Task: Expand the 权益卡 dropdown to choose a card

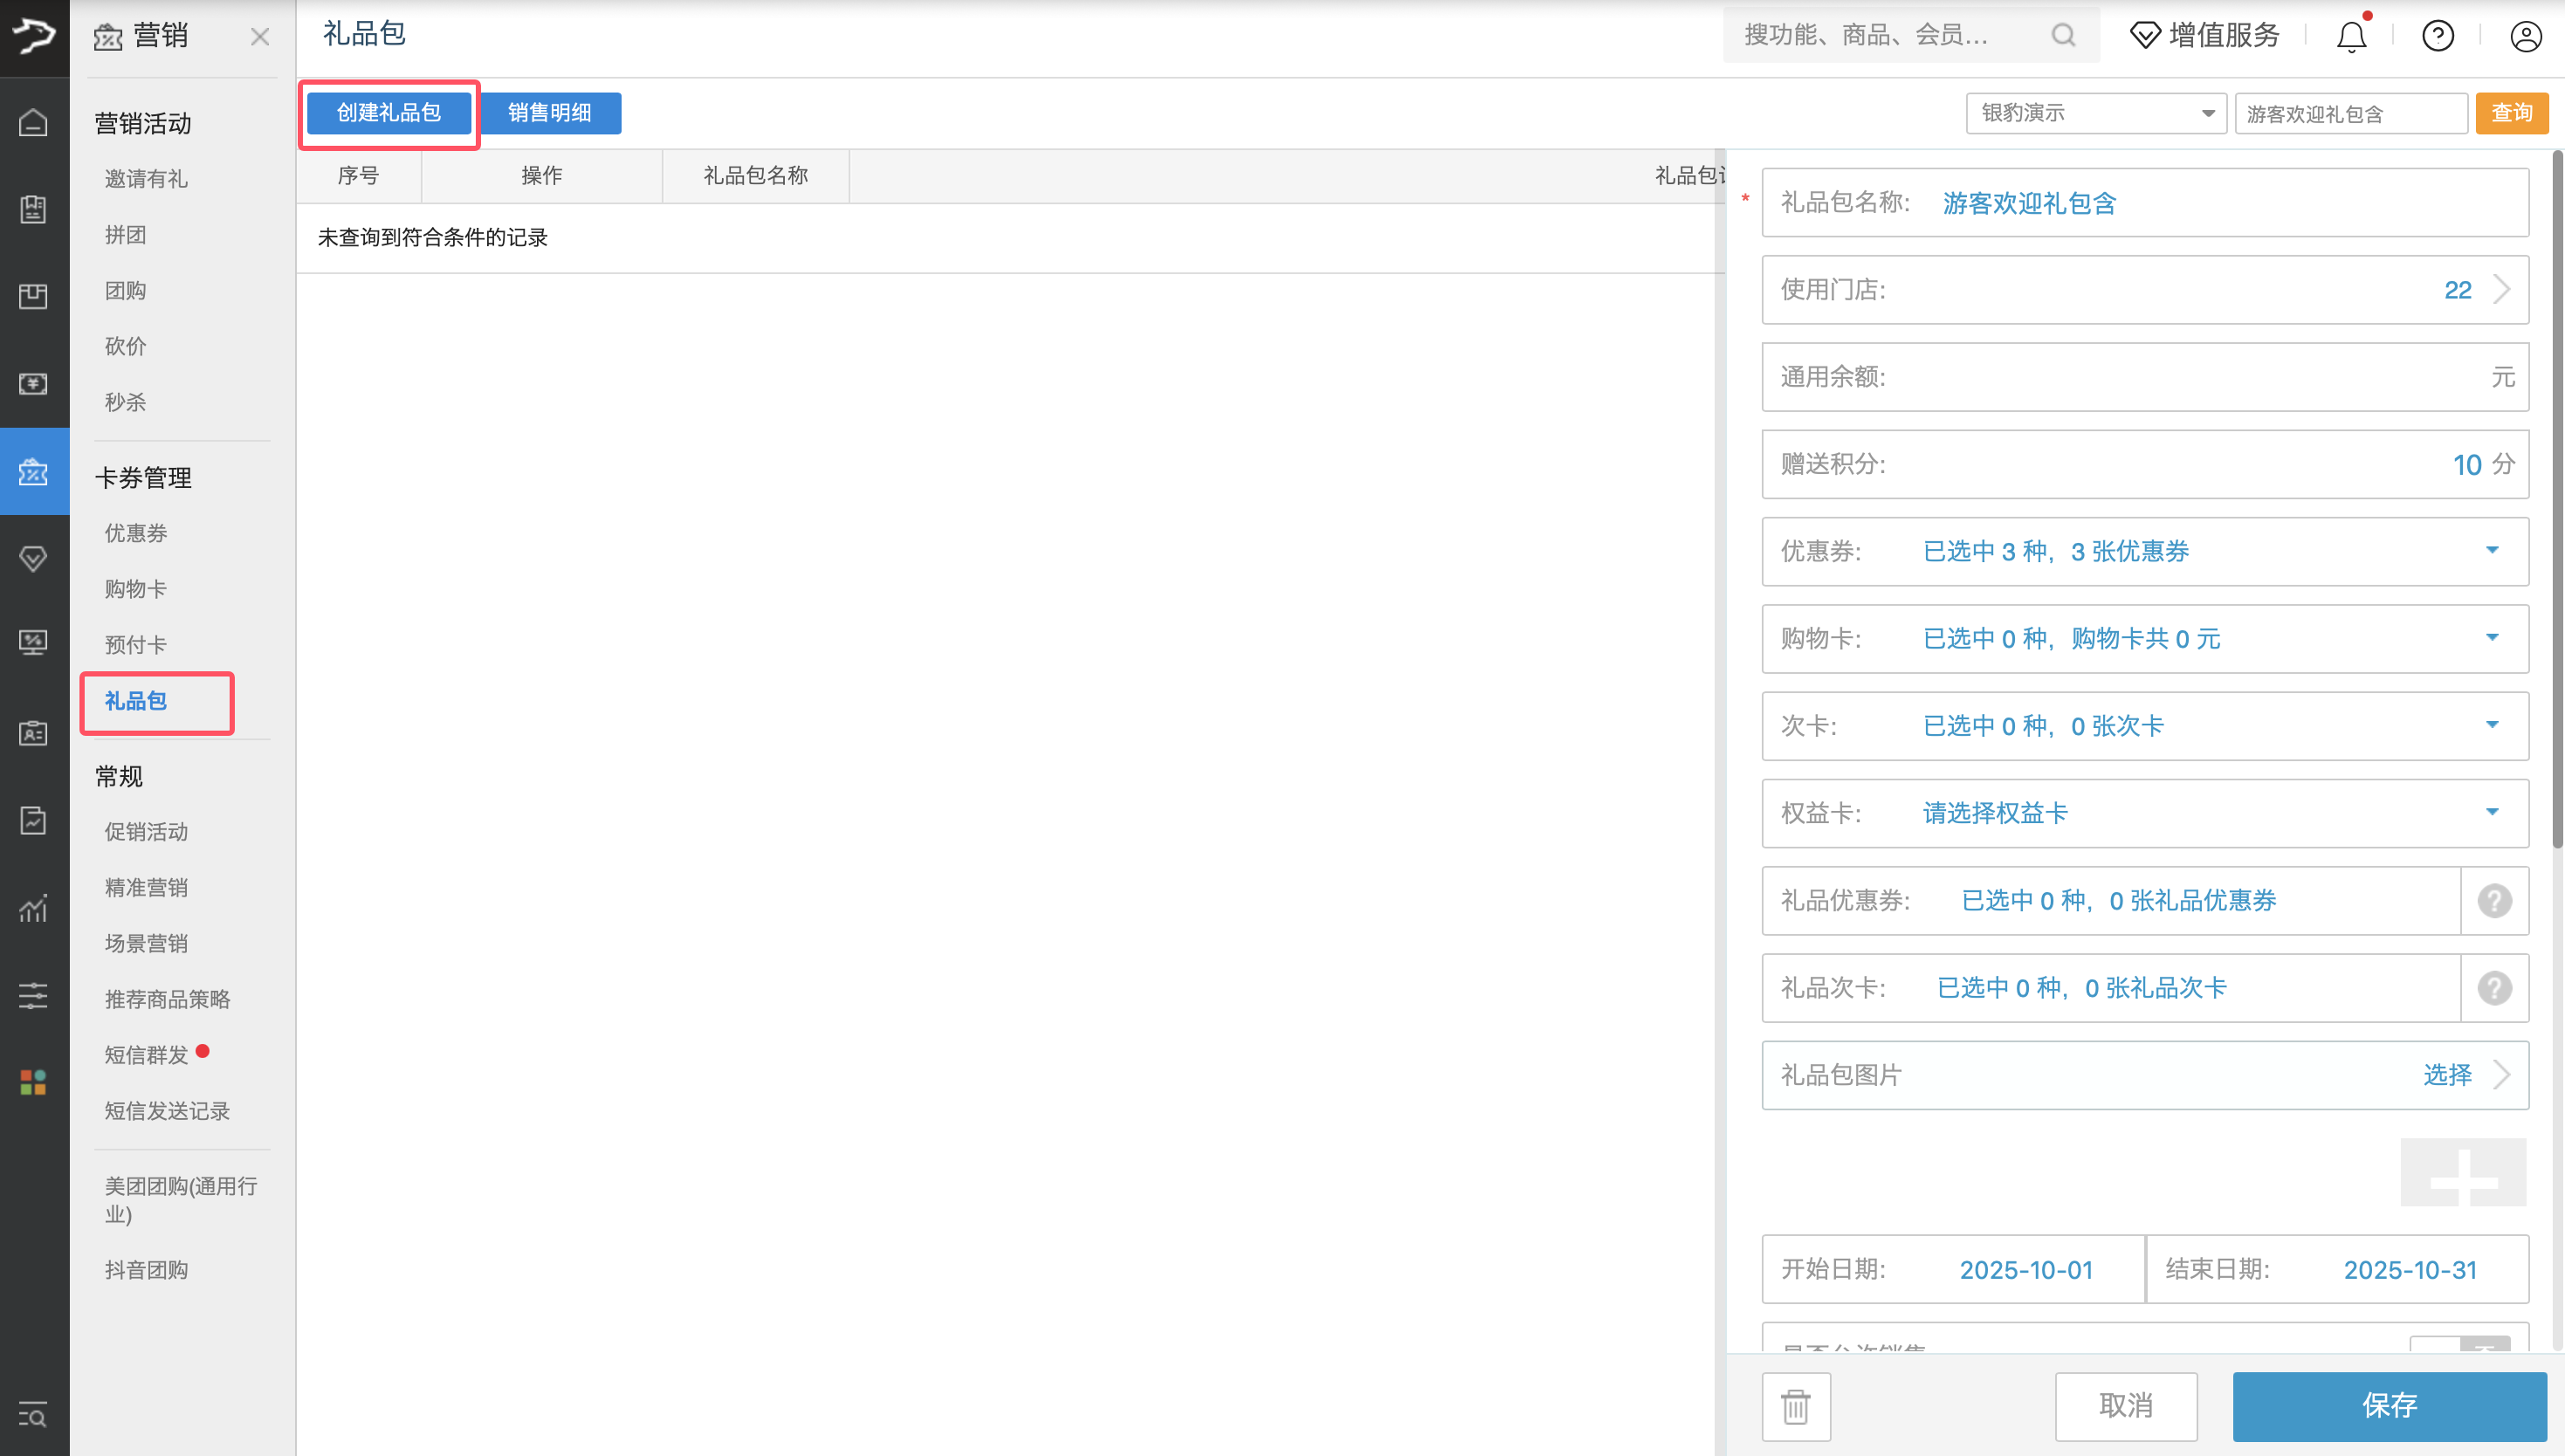Action: [2491, 813]
